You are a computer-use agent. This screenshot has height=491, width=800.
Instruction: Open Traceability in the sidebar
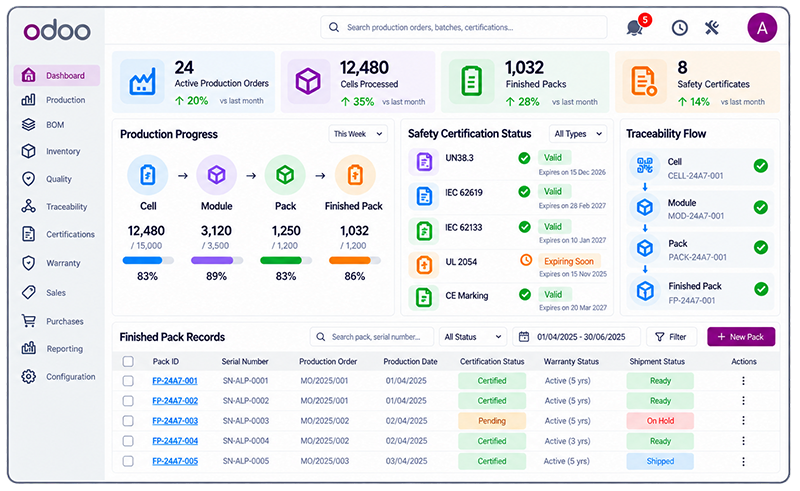click(57, 207)
